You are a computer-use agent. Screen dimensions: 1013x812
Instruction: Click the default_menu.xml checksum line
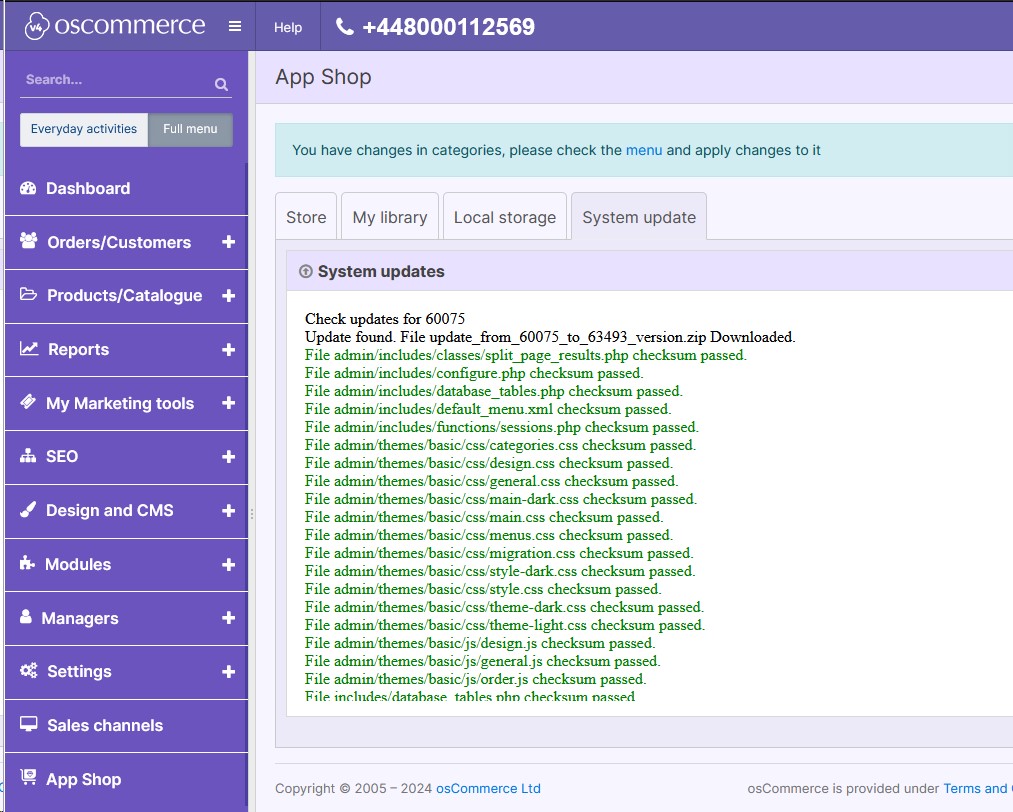[488, 409]
